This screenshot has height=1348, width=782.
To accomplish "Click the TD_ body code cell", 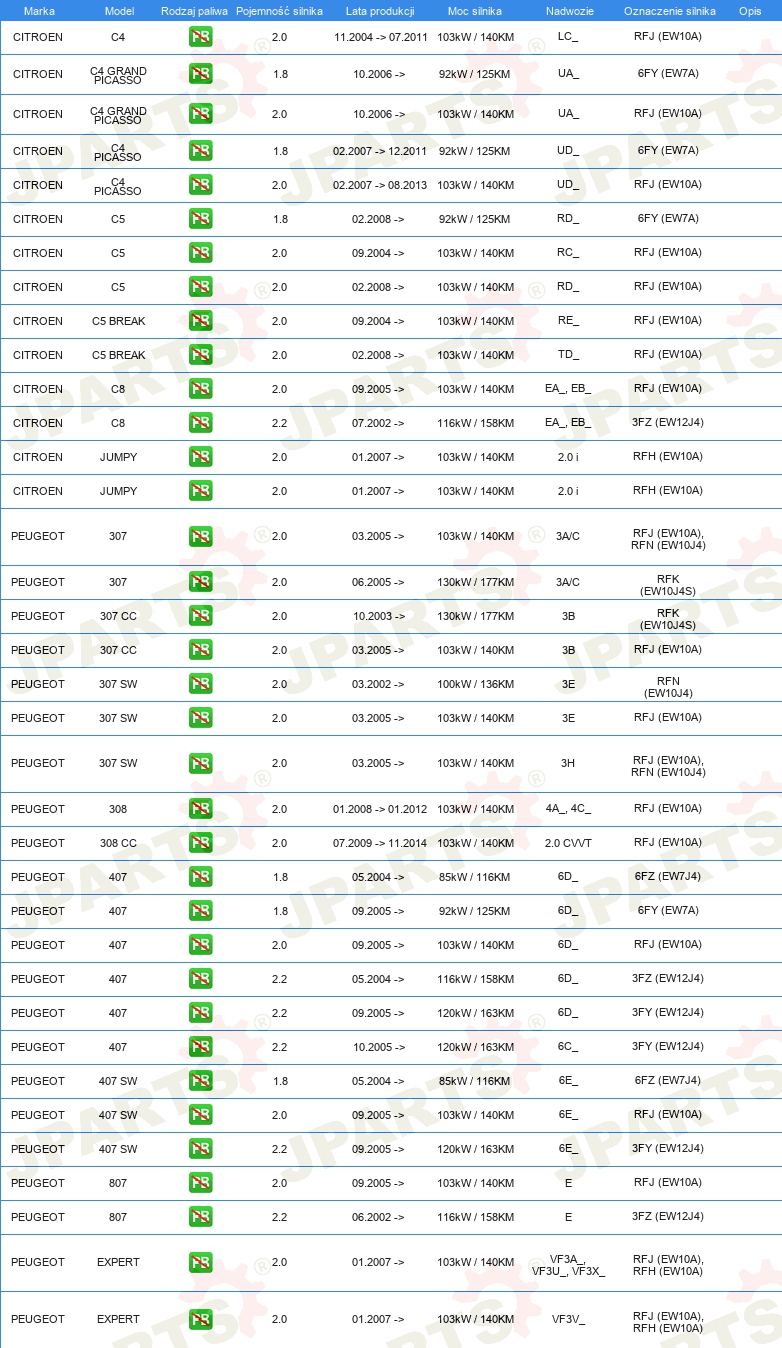I will tap(568, 356).
